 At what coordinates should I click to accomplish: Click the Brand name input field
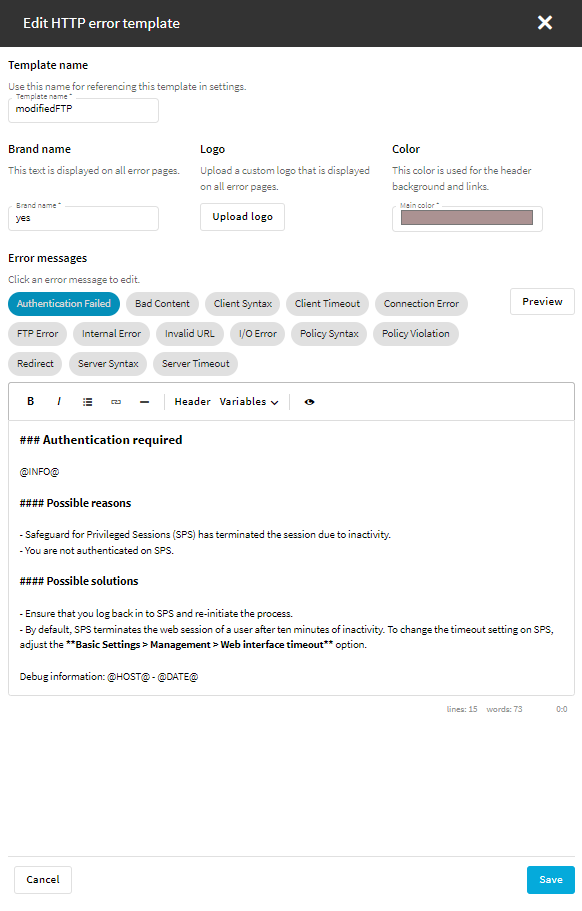84,218
